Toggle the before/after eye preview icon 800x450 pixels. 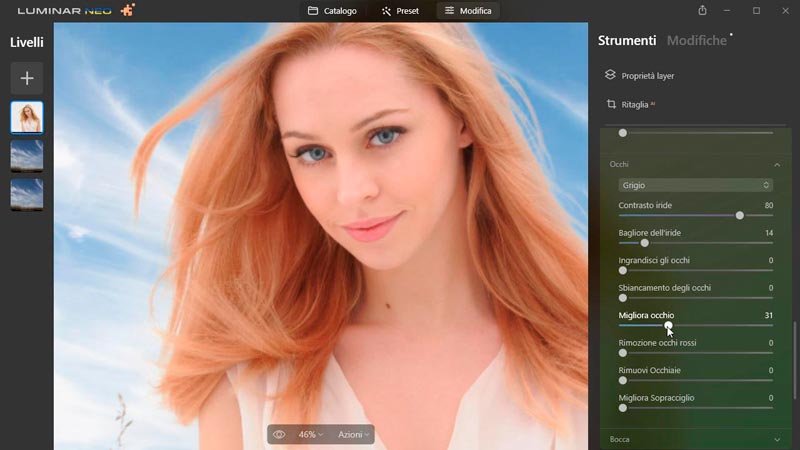coord(279,435)
